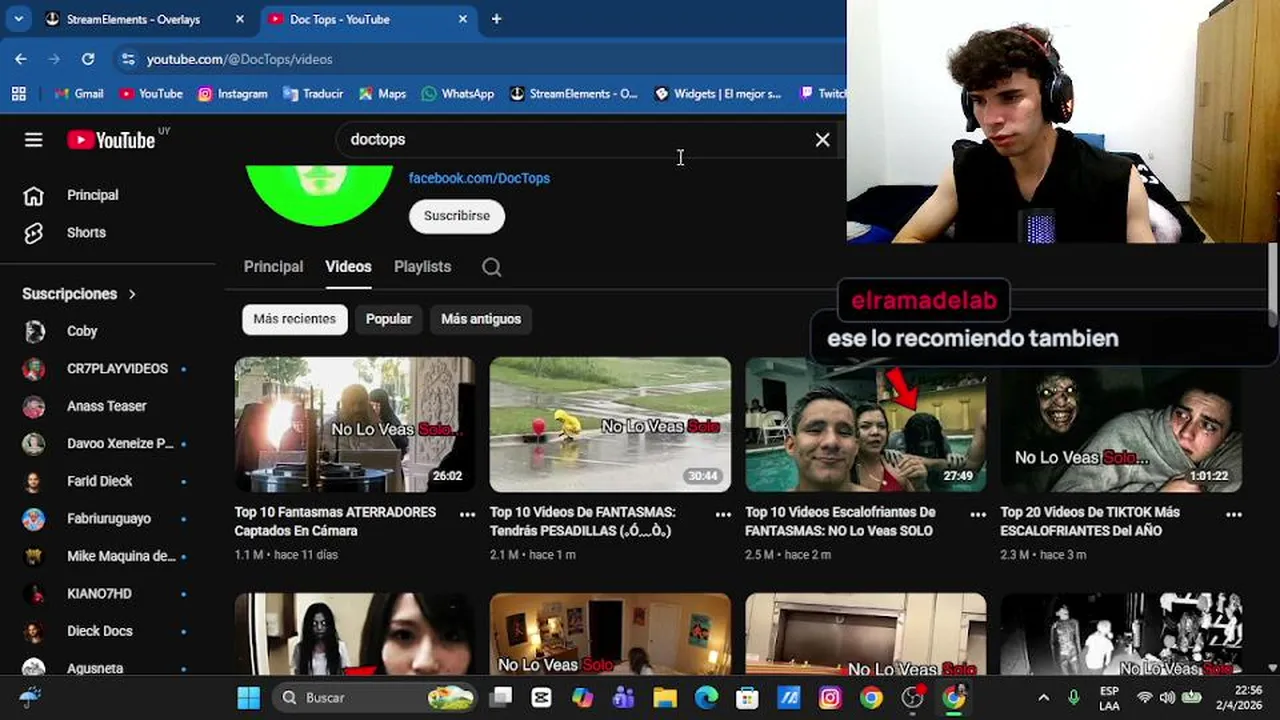This screenshot has height=720, width=1280.
Task: Open options for Top 20 TikTok video
Action: pos(1234,514)
